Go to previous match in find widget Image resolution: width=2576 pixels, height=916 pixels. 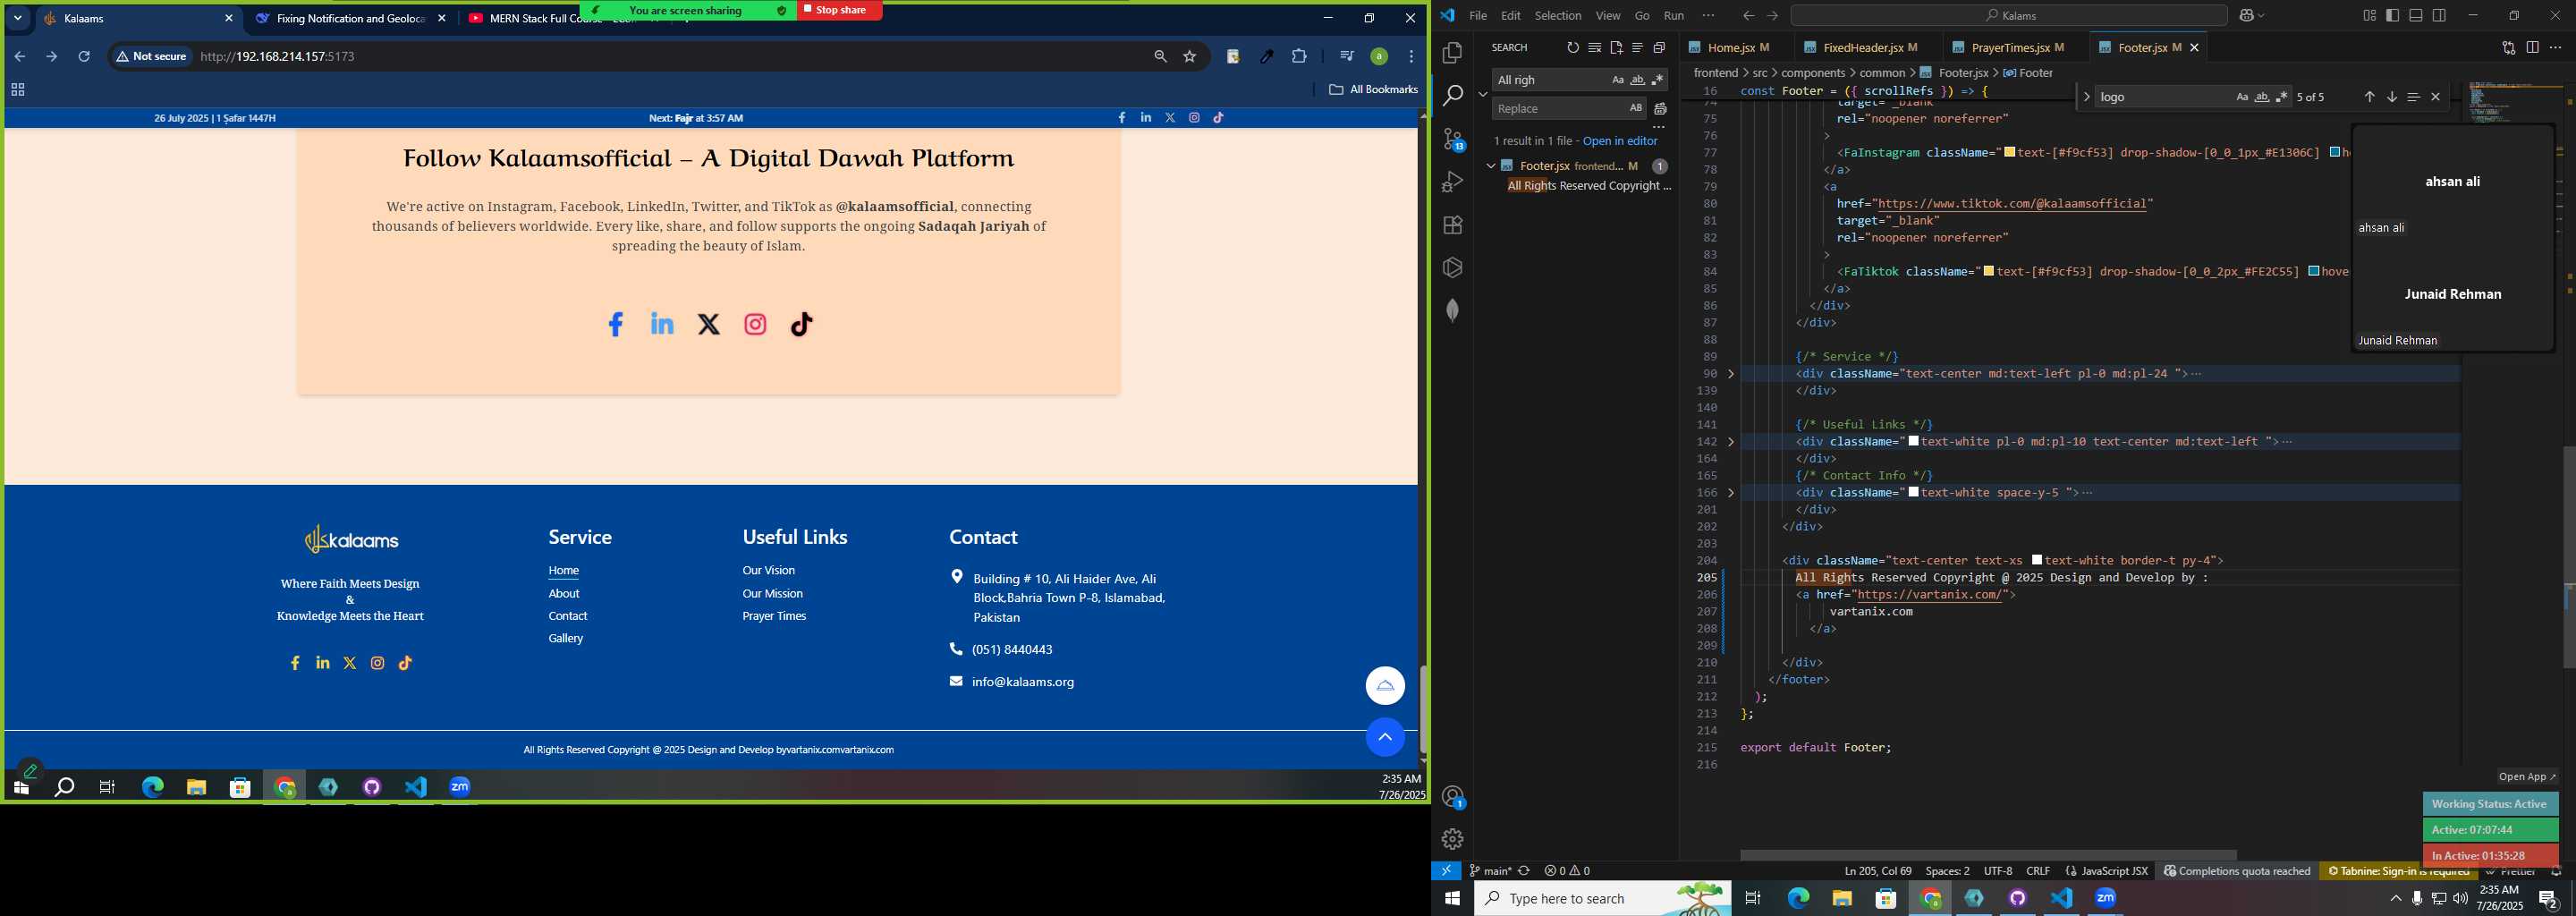[2369, 97]
